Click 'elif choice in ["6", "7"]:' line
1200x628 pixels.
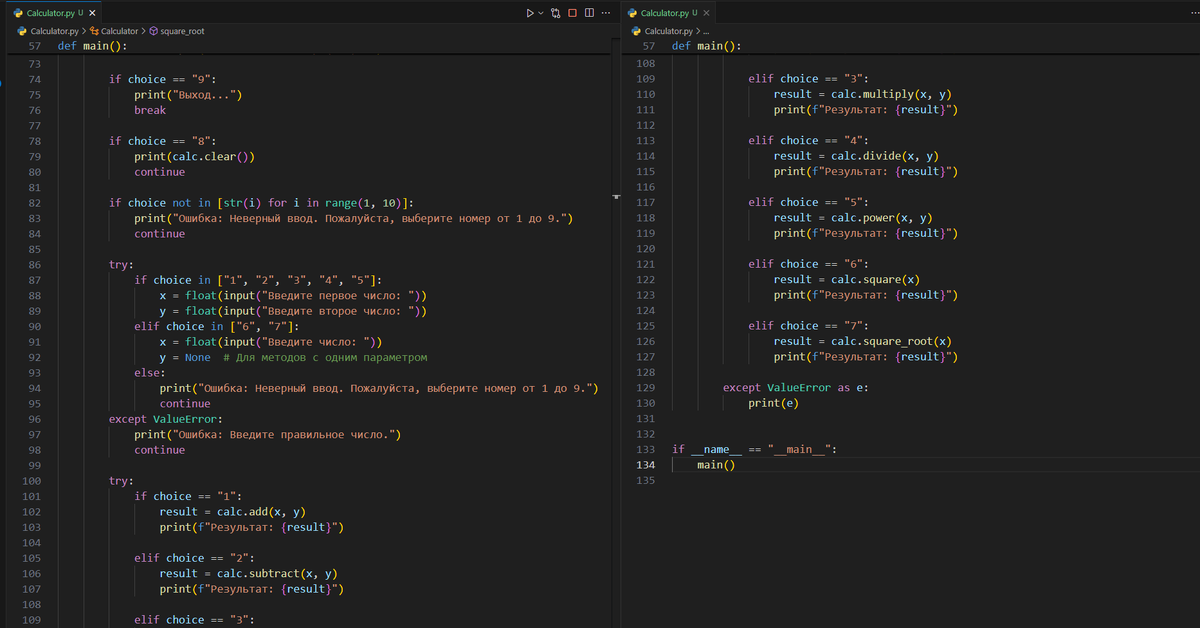pyautogui.click(x=215, y=327)
